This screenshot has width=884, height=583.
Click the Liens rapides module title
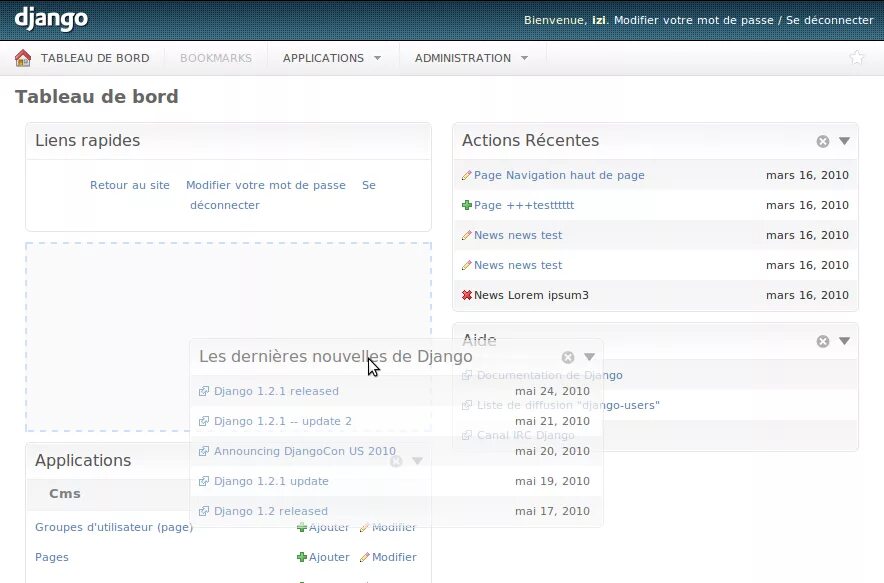pos(87,140)
